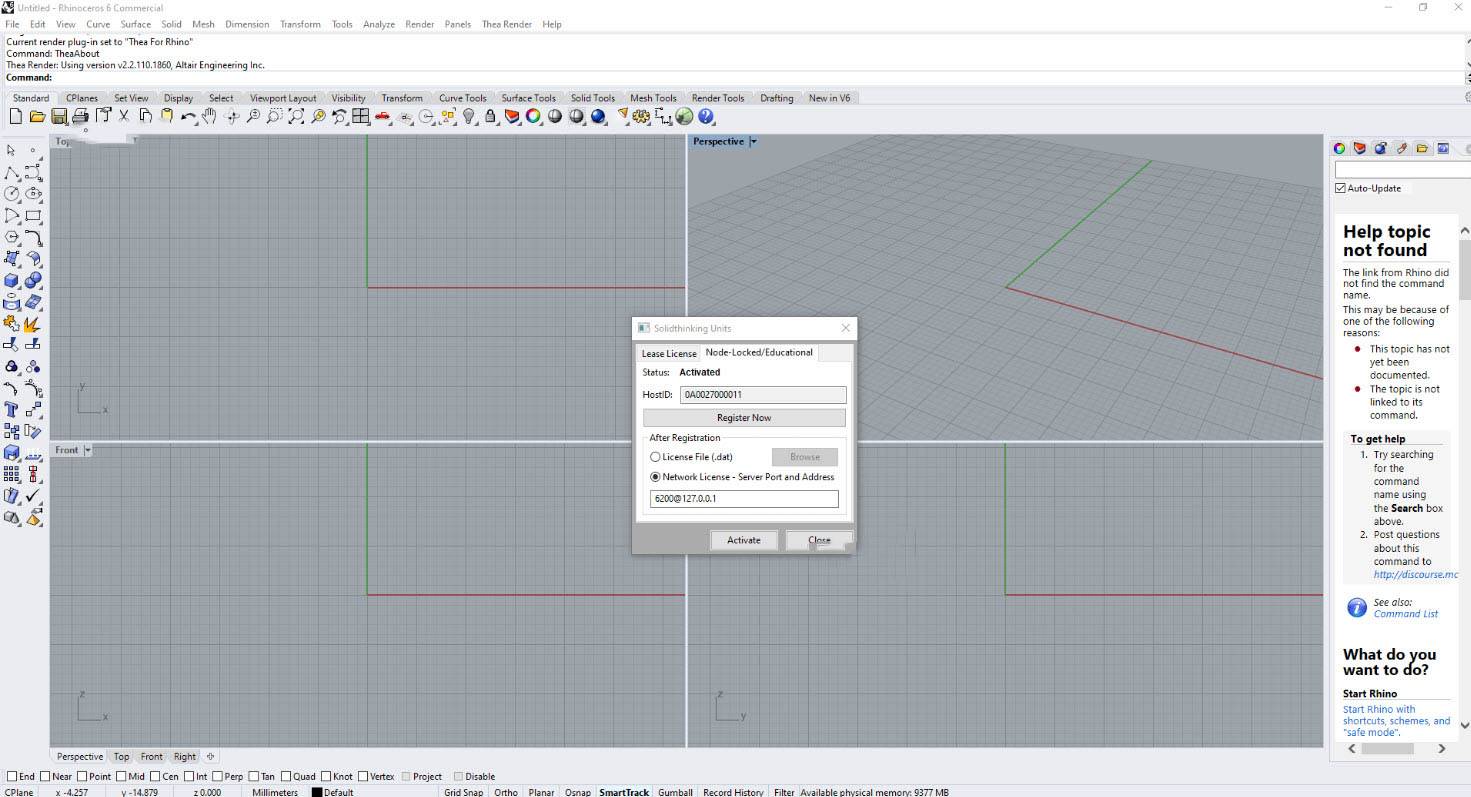Enable the End osnap checkbox
Image resolution: width=1471 pixels, height=797 pixels.
point(12,776)
